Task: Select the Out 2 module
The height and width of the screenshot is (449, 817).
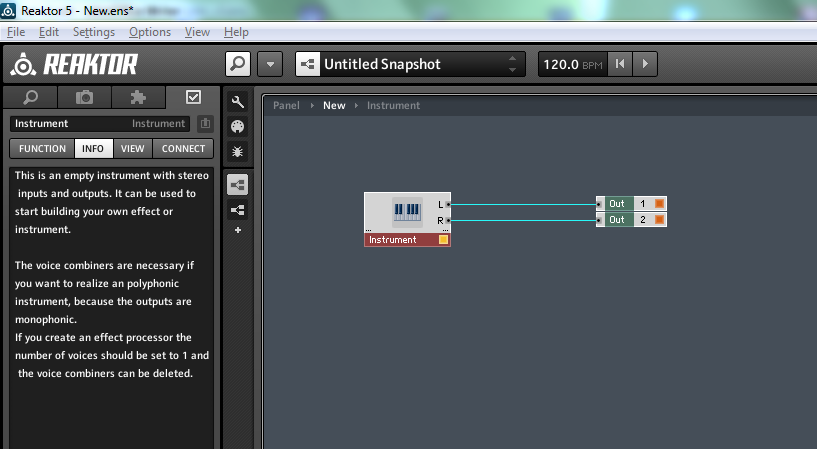Action: click(632, 220)
